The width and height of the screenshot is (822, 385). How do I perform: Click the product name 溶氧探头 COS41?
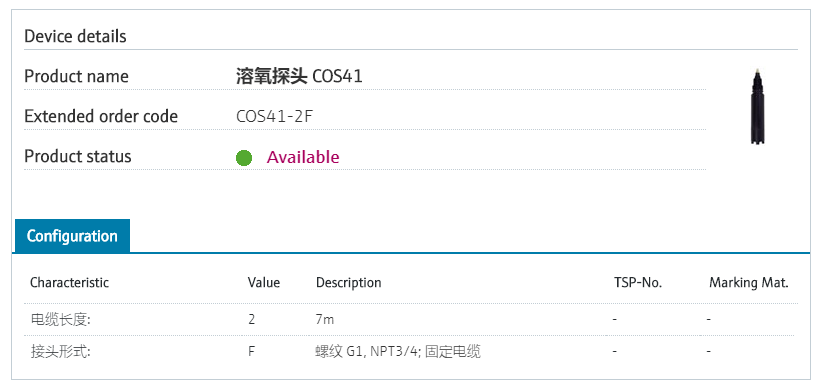[299, 77]
